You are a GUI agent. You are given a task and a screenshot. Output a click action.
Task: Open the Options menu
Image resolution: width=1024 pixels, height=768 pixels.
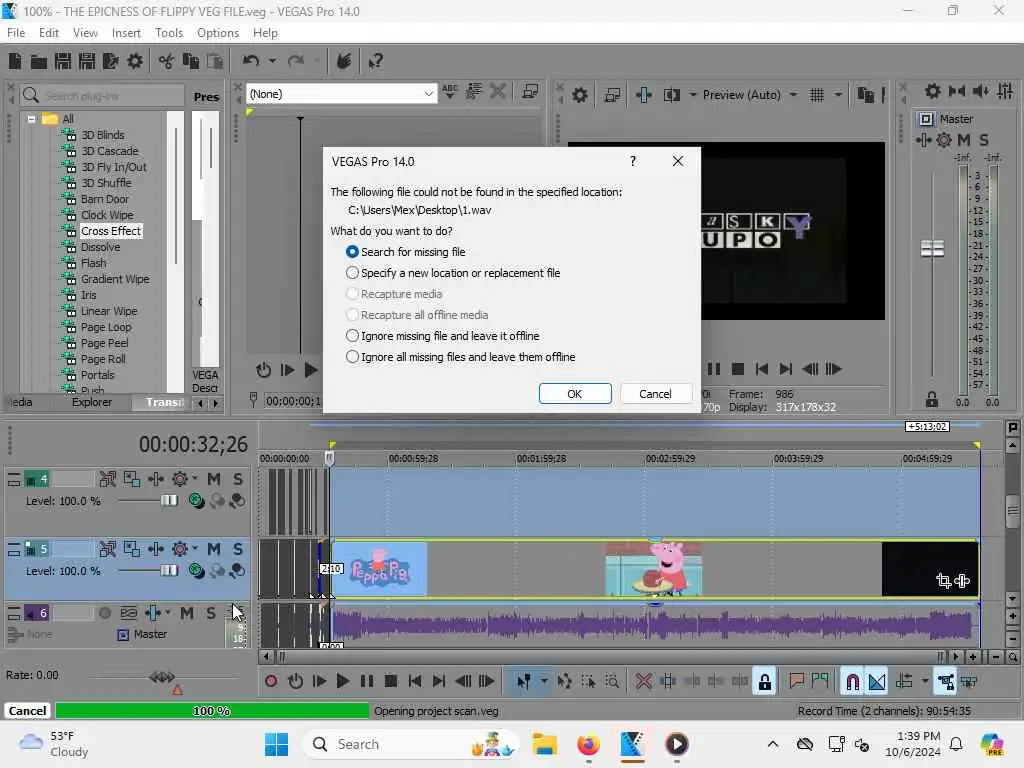pos(218,33)
